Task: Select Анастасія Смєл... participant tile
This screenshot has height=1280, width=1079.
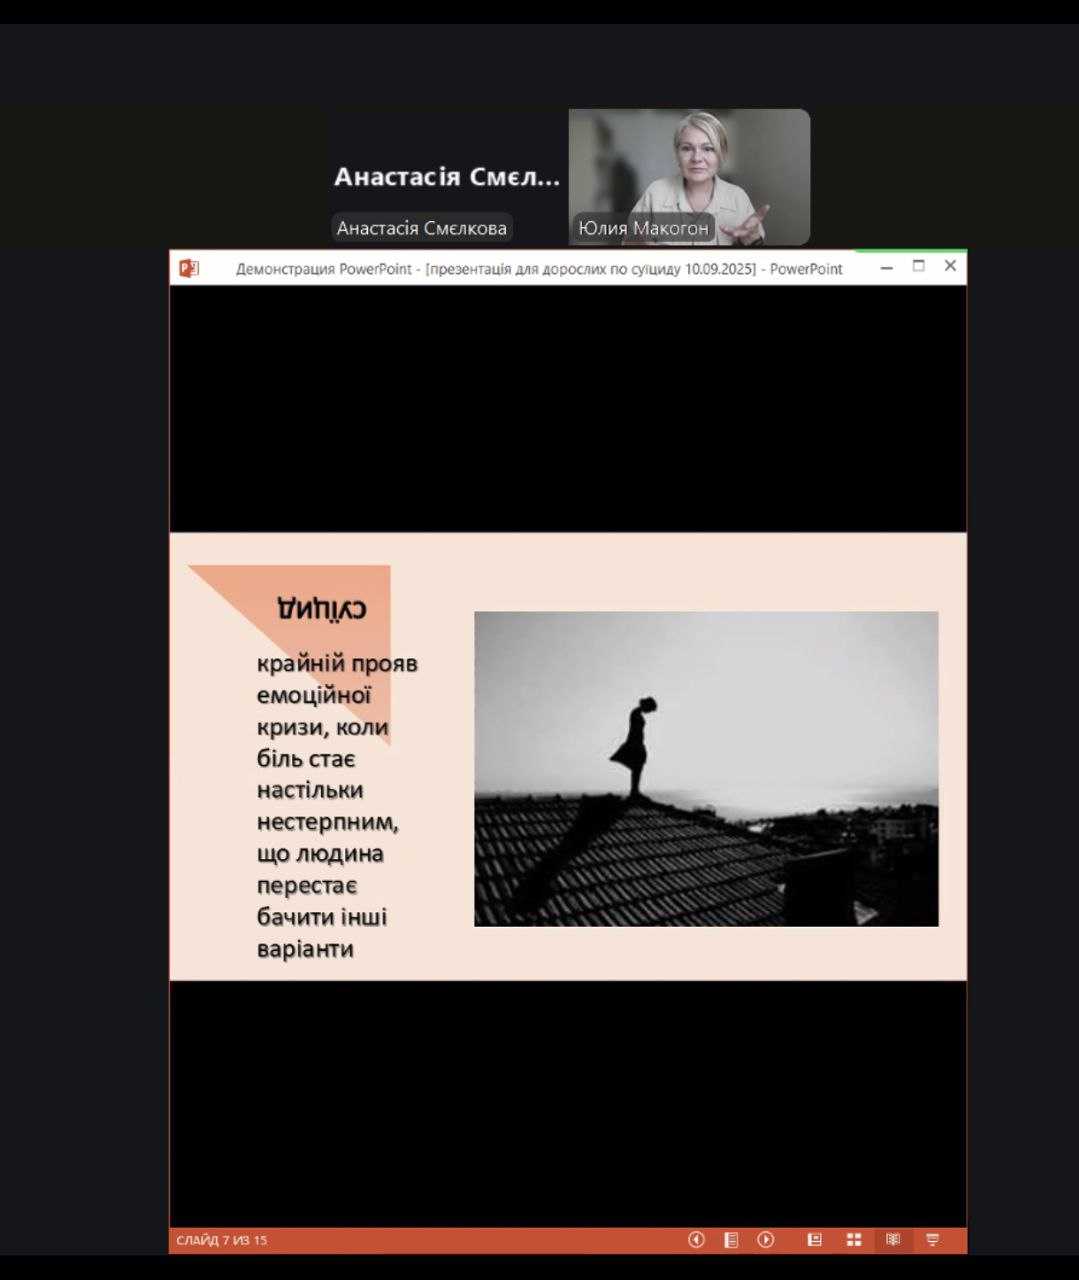Action: (x=447, y=177)
